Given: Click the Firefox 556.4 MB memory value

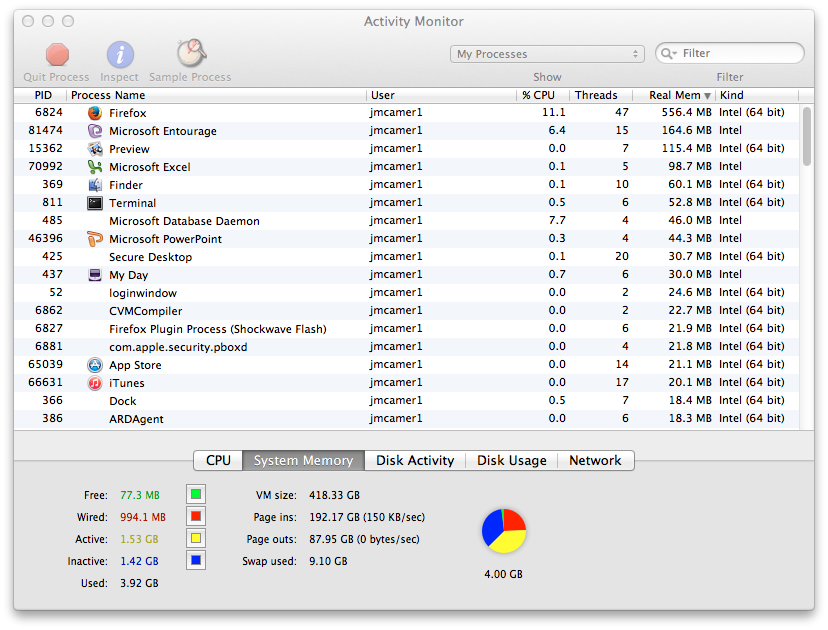Looking at the screenshot, I should (686, 112).
